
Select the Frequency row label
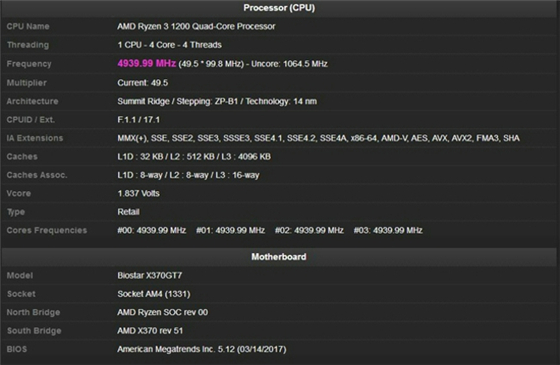29,64
